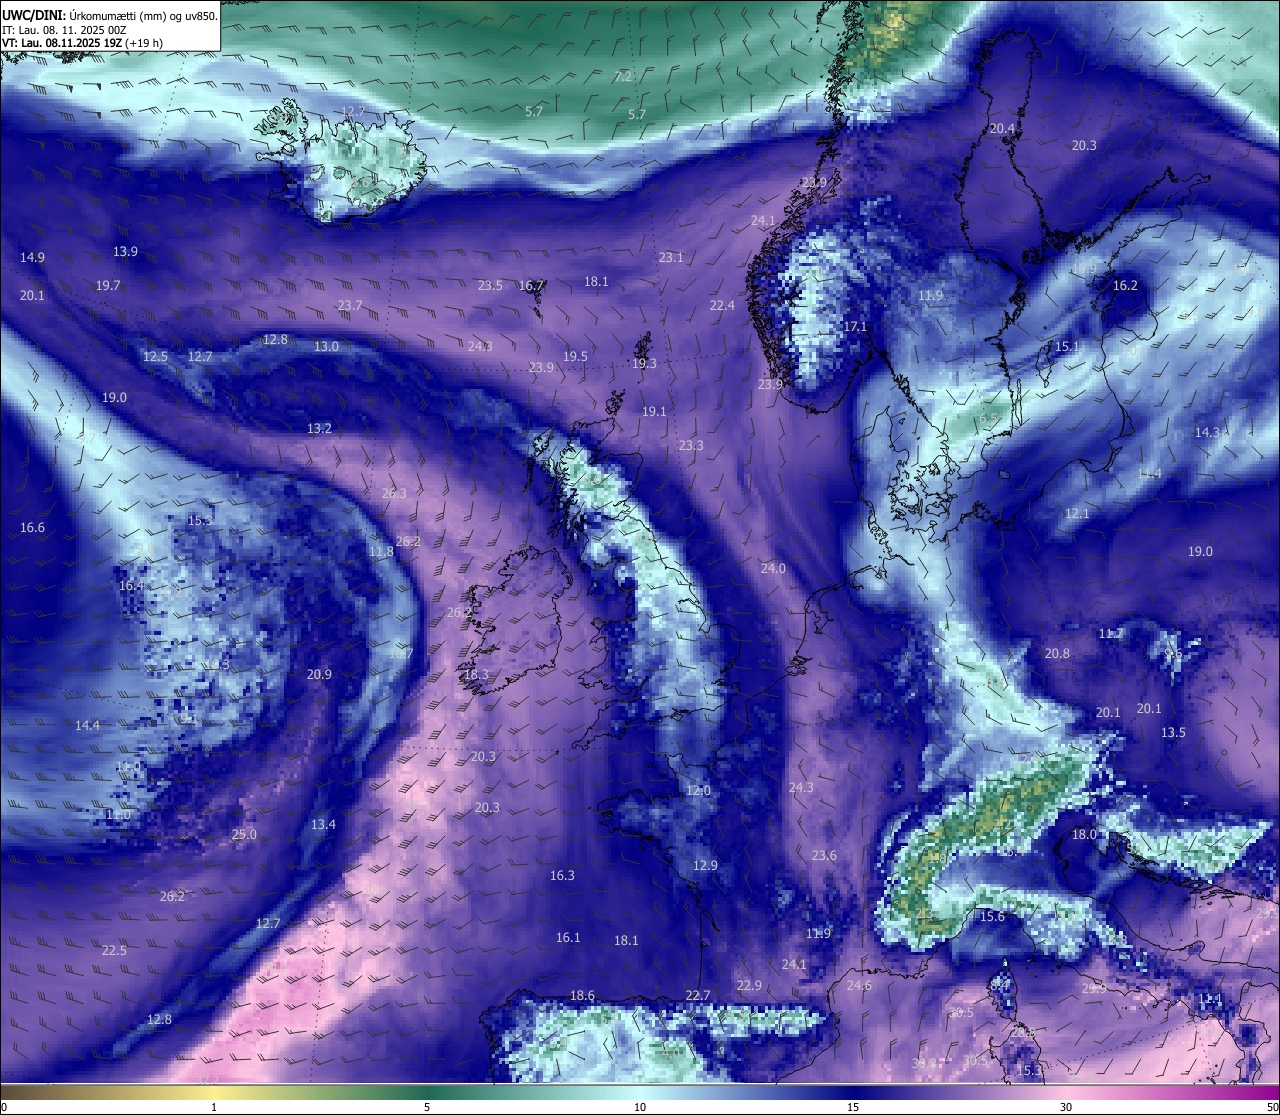Viewport: 1280px width, 1115px height.
Task: Click the 12.0 value over southern England
Action: pos(698,790)
